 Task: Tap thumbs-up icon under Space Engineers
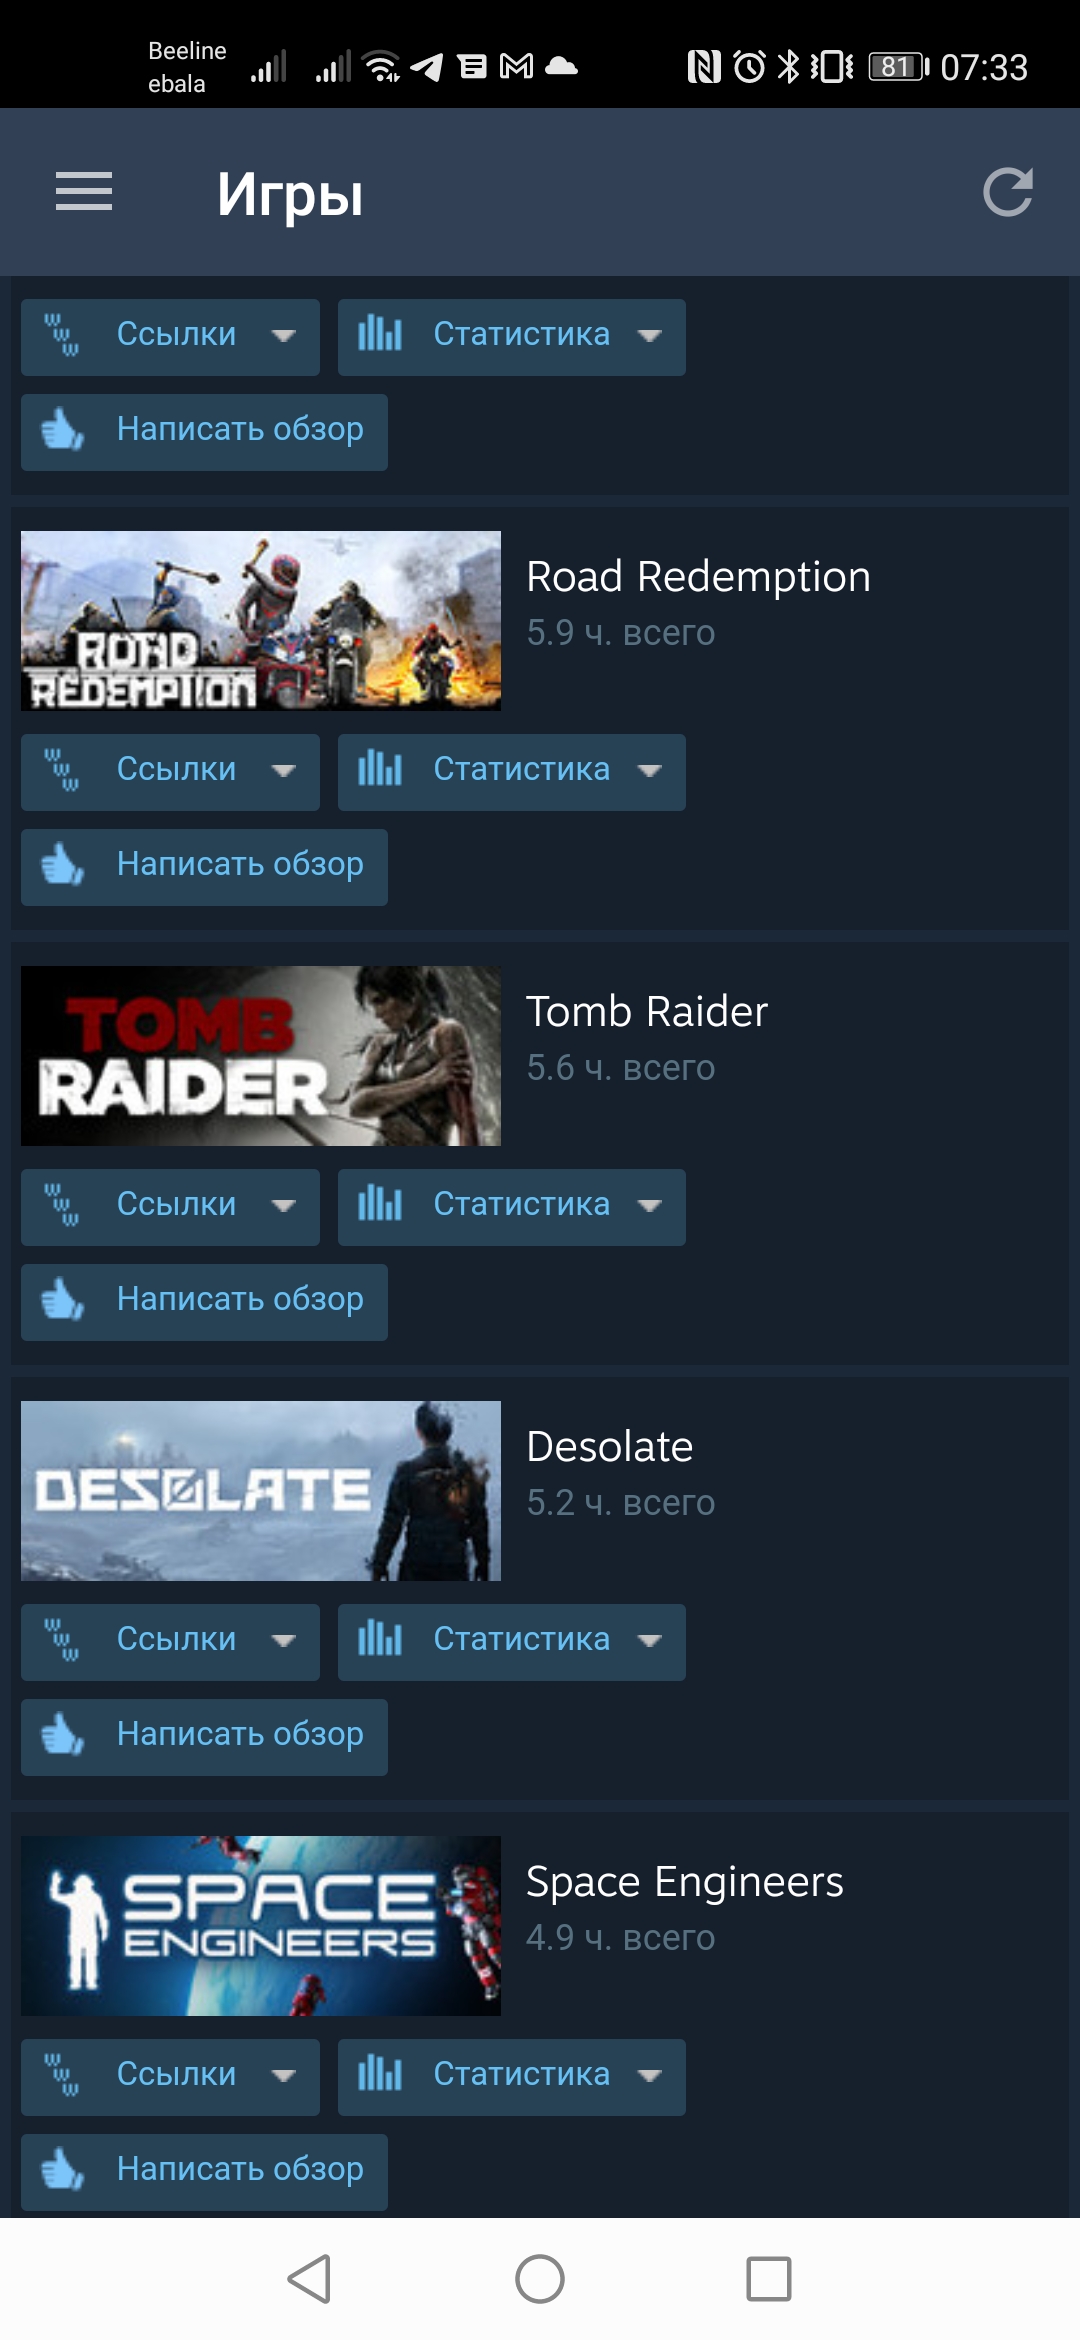[x=62, y=2169]
